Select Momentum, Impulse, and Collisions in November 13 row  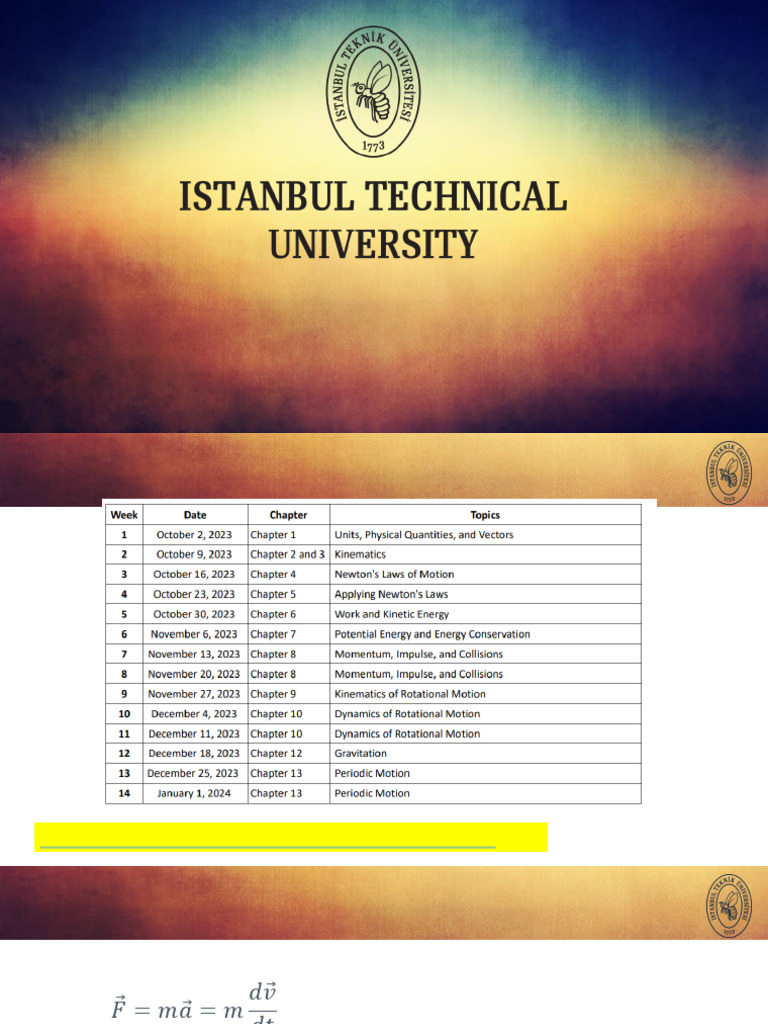(x=419, y=654)
